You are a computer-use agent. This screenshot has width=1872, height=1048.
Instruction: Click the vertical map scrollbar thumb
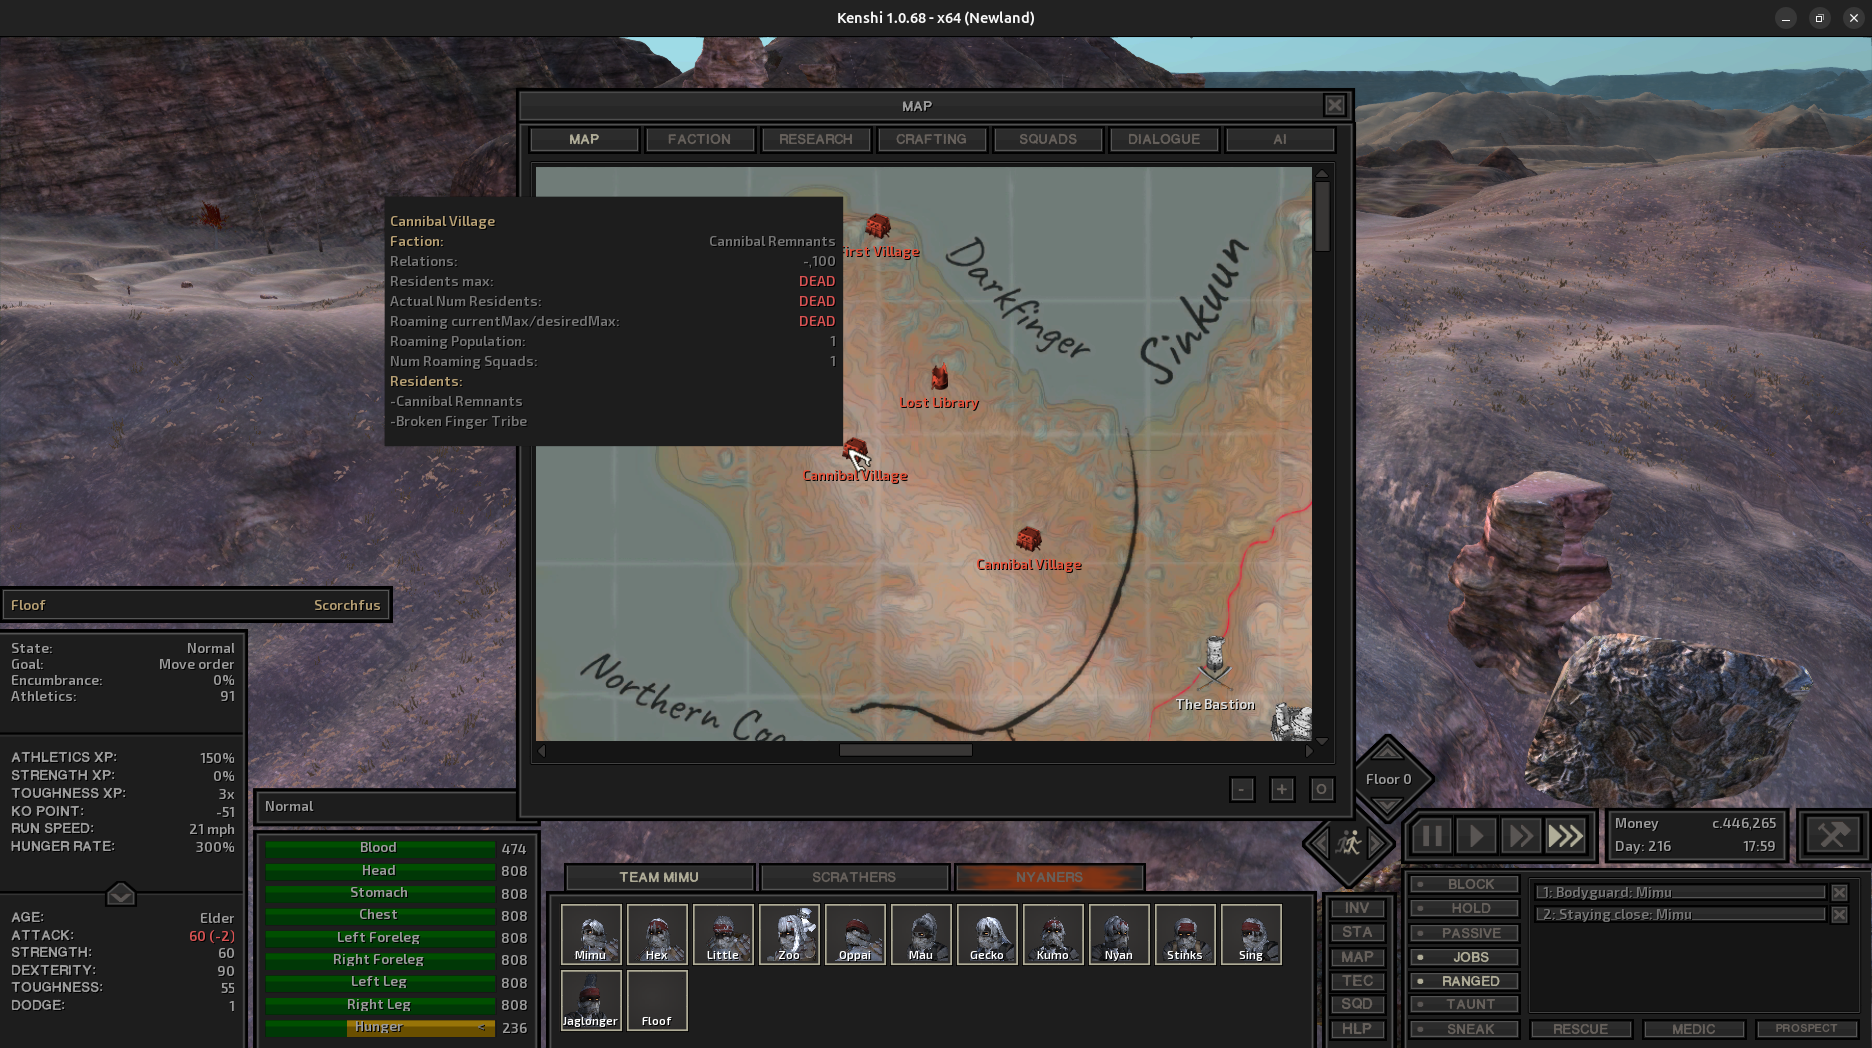pos(1322,216)
